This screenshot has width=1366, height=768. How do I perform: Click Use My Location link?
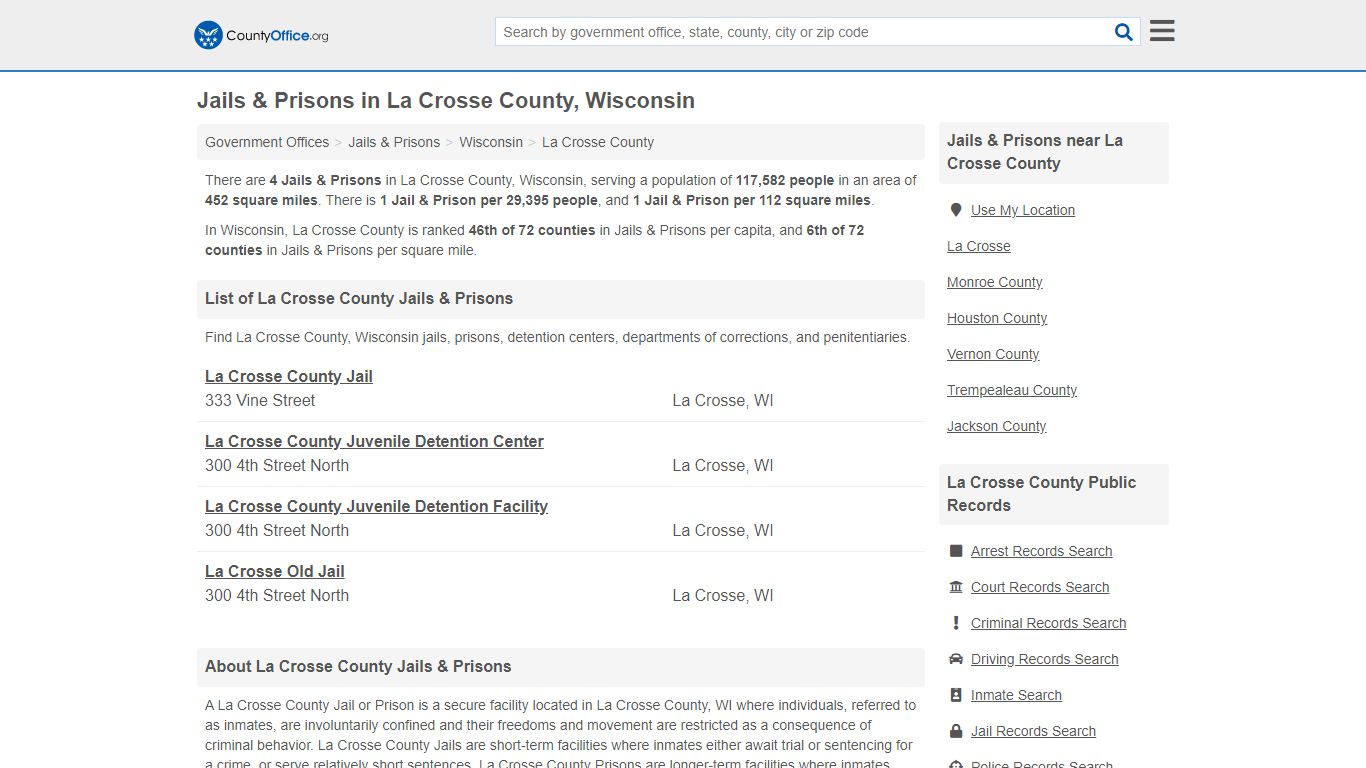click(x=1023, y=210)
